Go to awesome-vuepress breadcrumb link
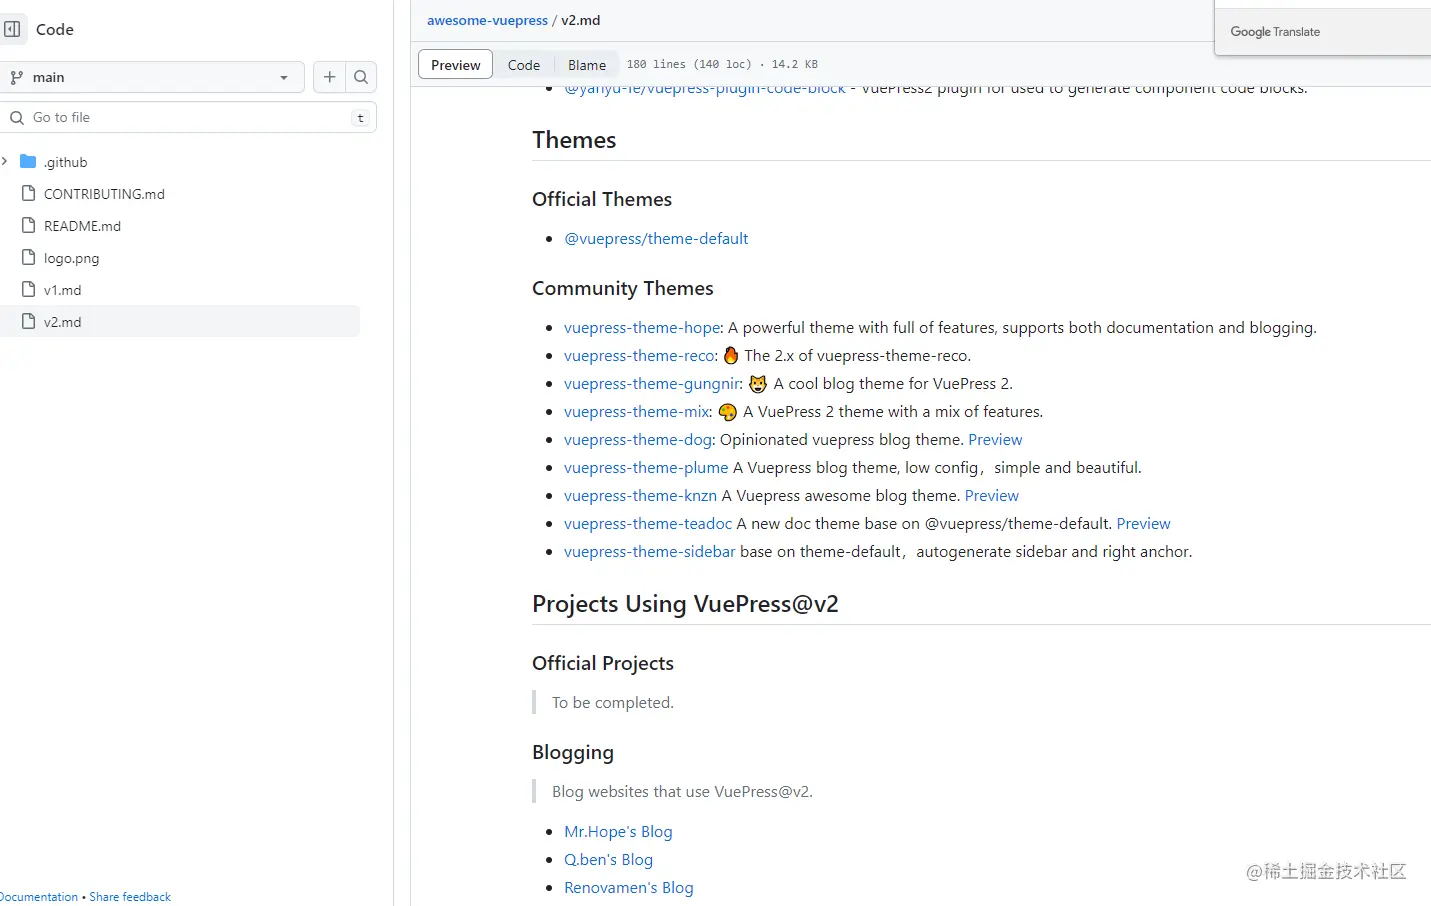1431x906 pixels. [x=487, y=20]
